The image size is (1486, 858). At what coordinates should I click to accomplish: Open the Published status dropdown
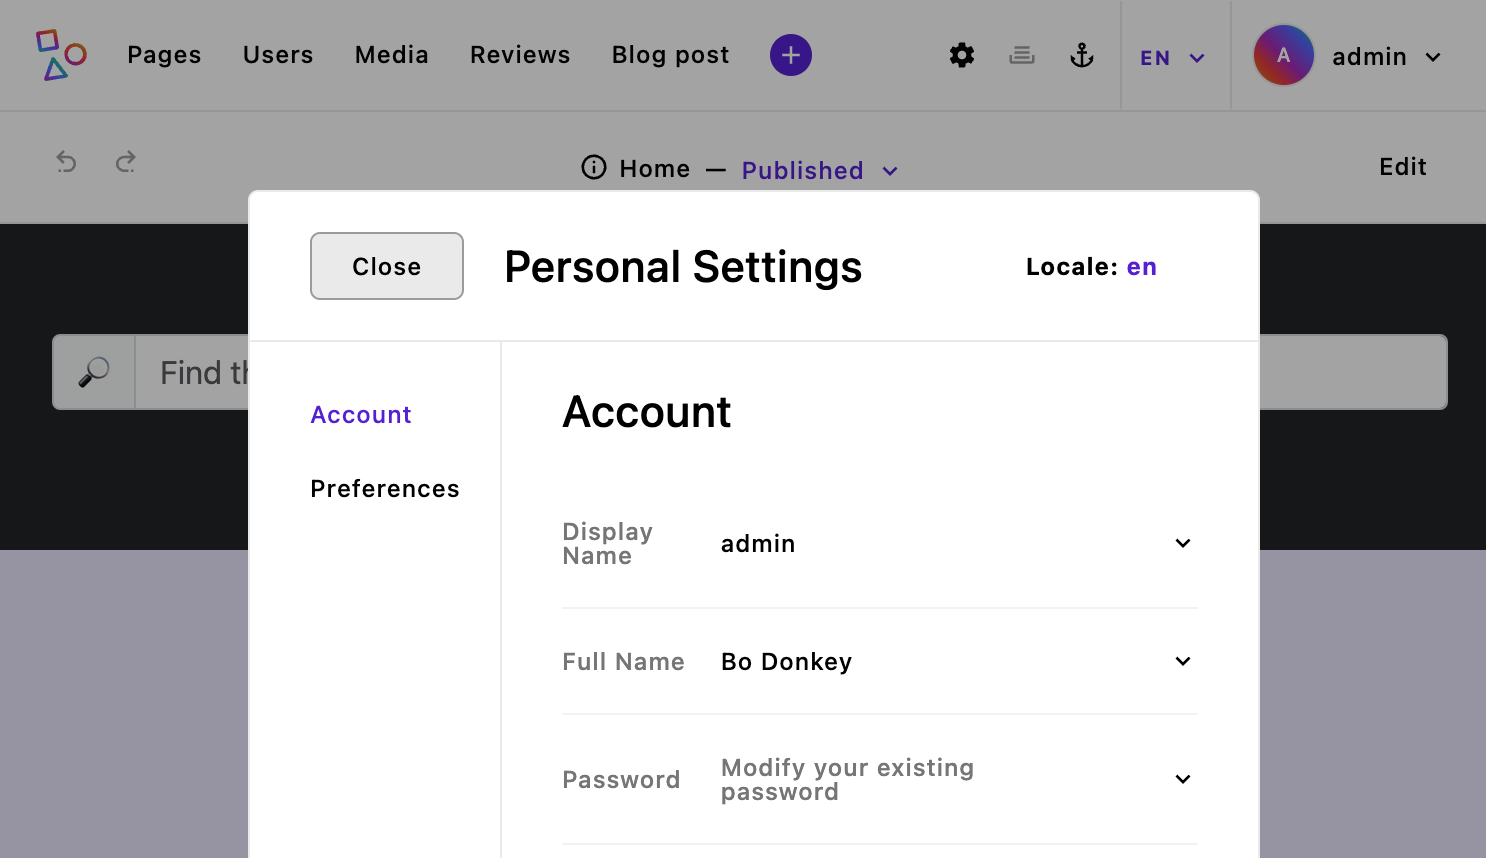click(x=820, y=170)
